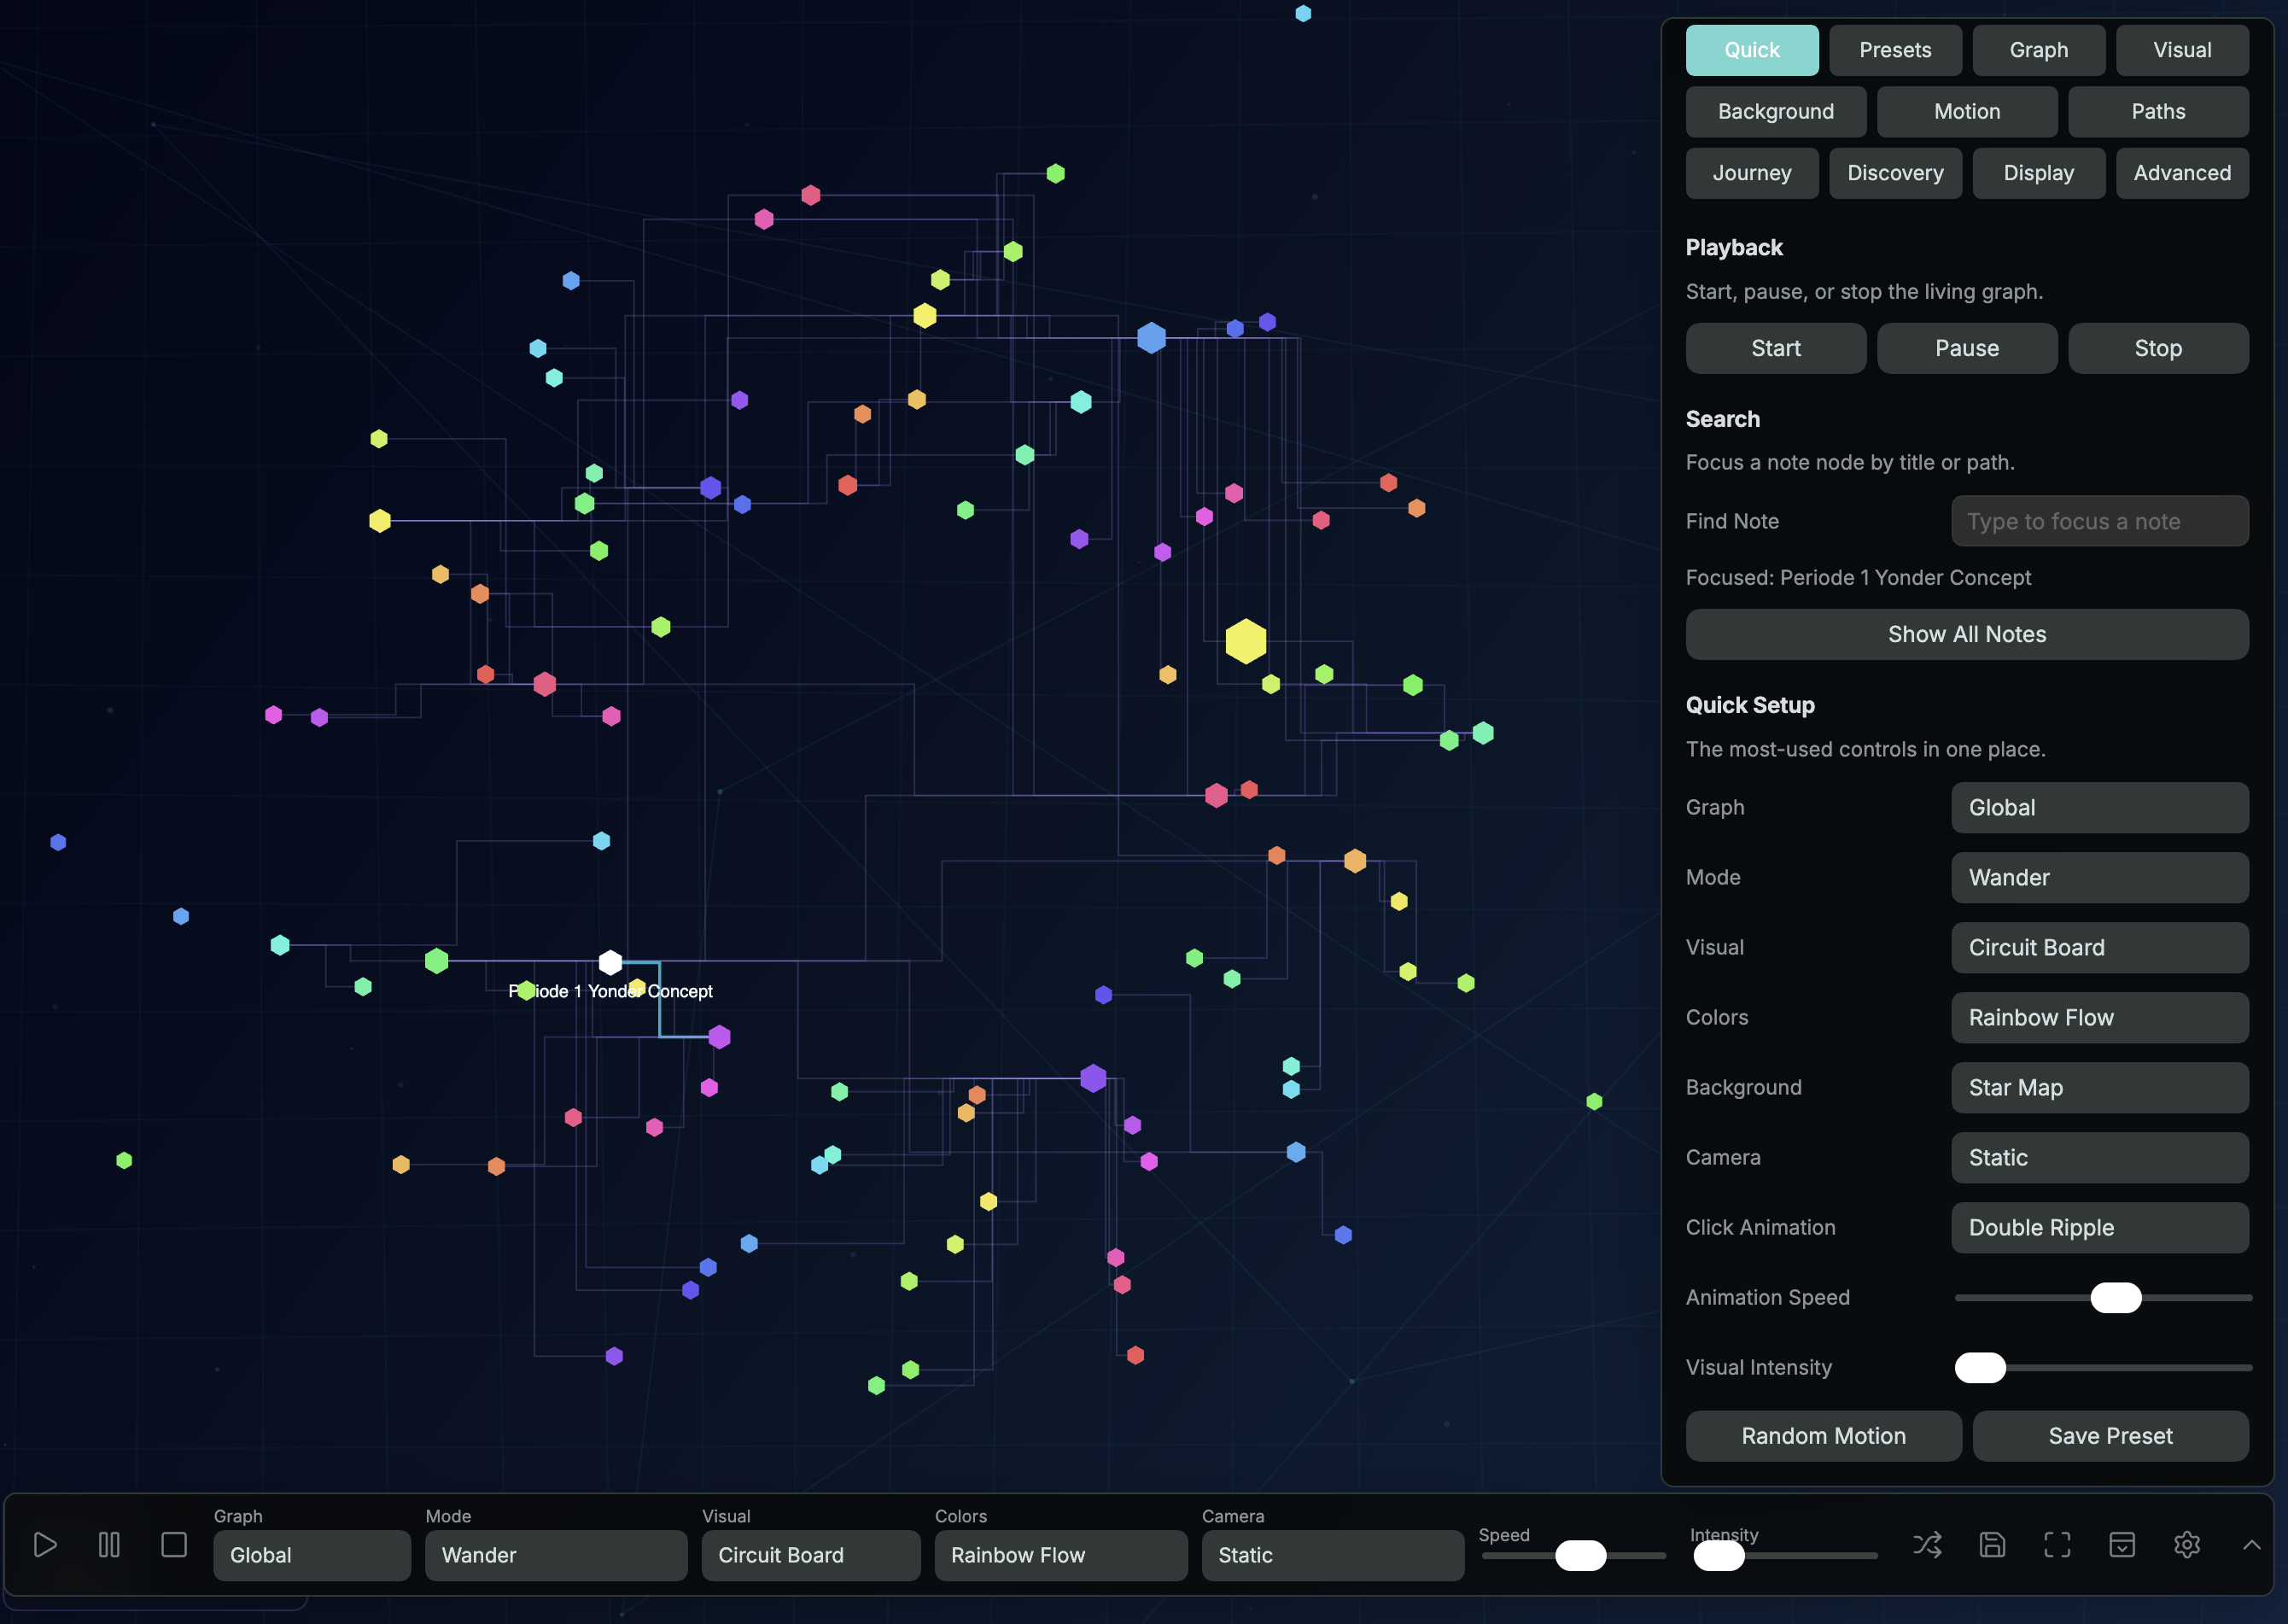Click the shuffle random motion icon
2288x1624 pixels.
click(x=1927, y=1545)
